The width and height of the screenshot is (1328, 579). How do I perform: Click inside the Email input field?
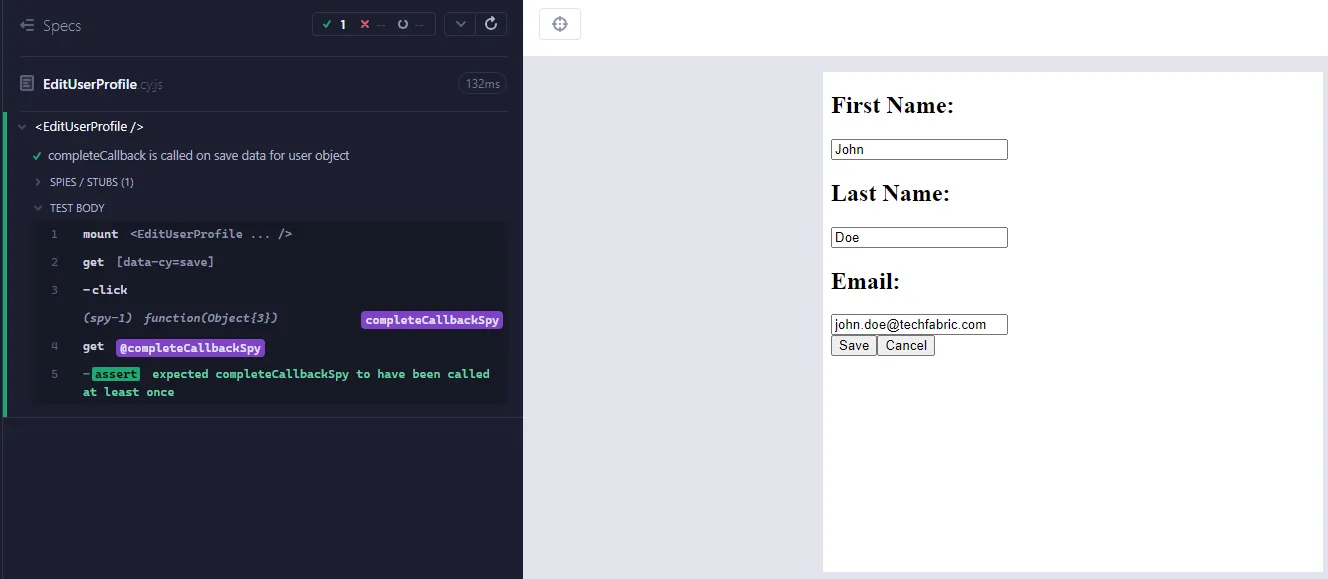[x=918, y=323]
